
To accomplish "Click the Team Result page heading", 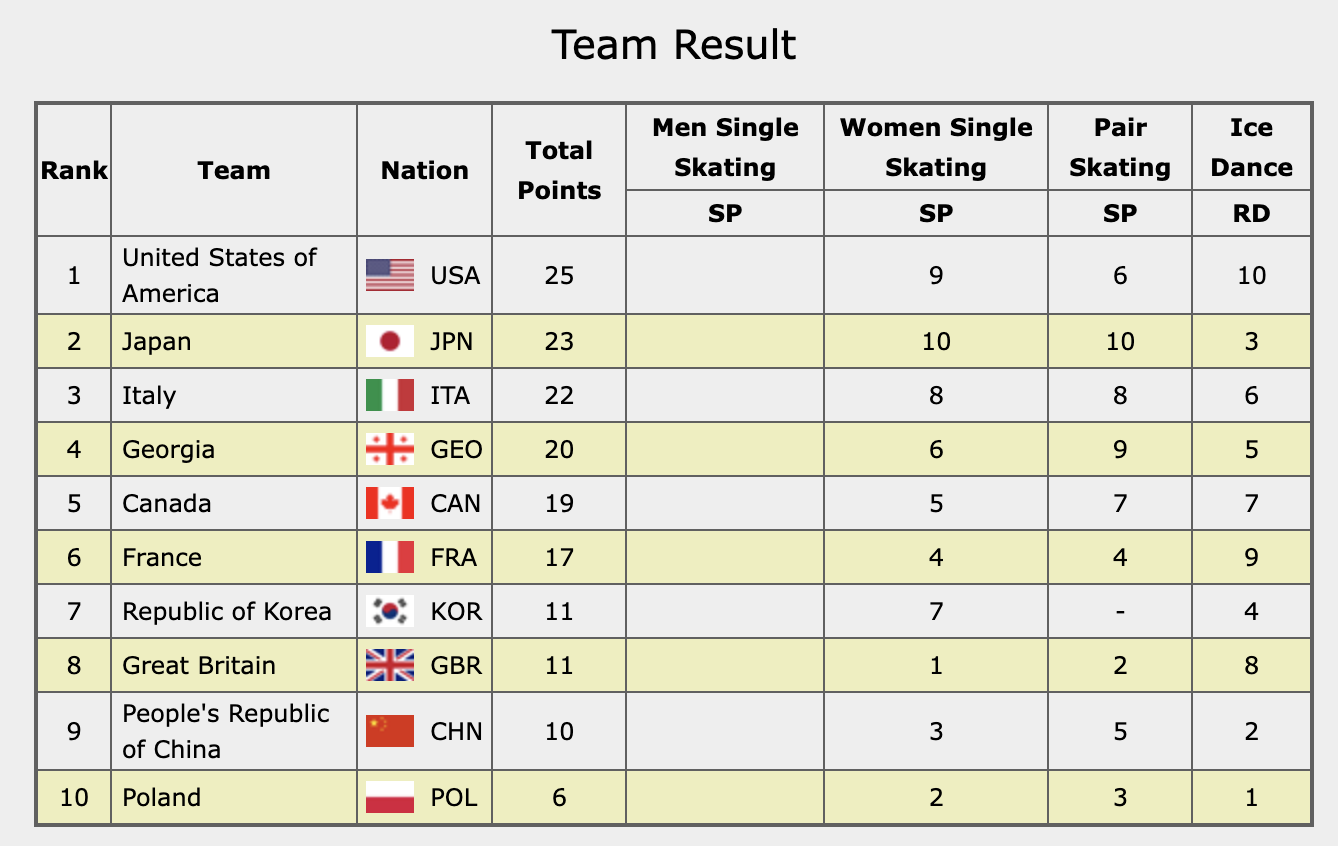I will tap(674, 45).
